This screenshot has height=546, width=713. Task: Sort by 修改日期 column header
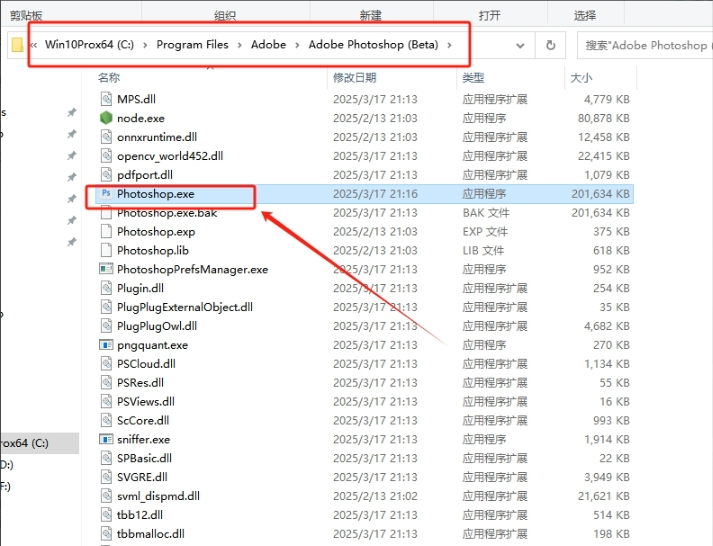[x=355, y=78]
